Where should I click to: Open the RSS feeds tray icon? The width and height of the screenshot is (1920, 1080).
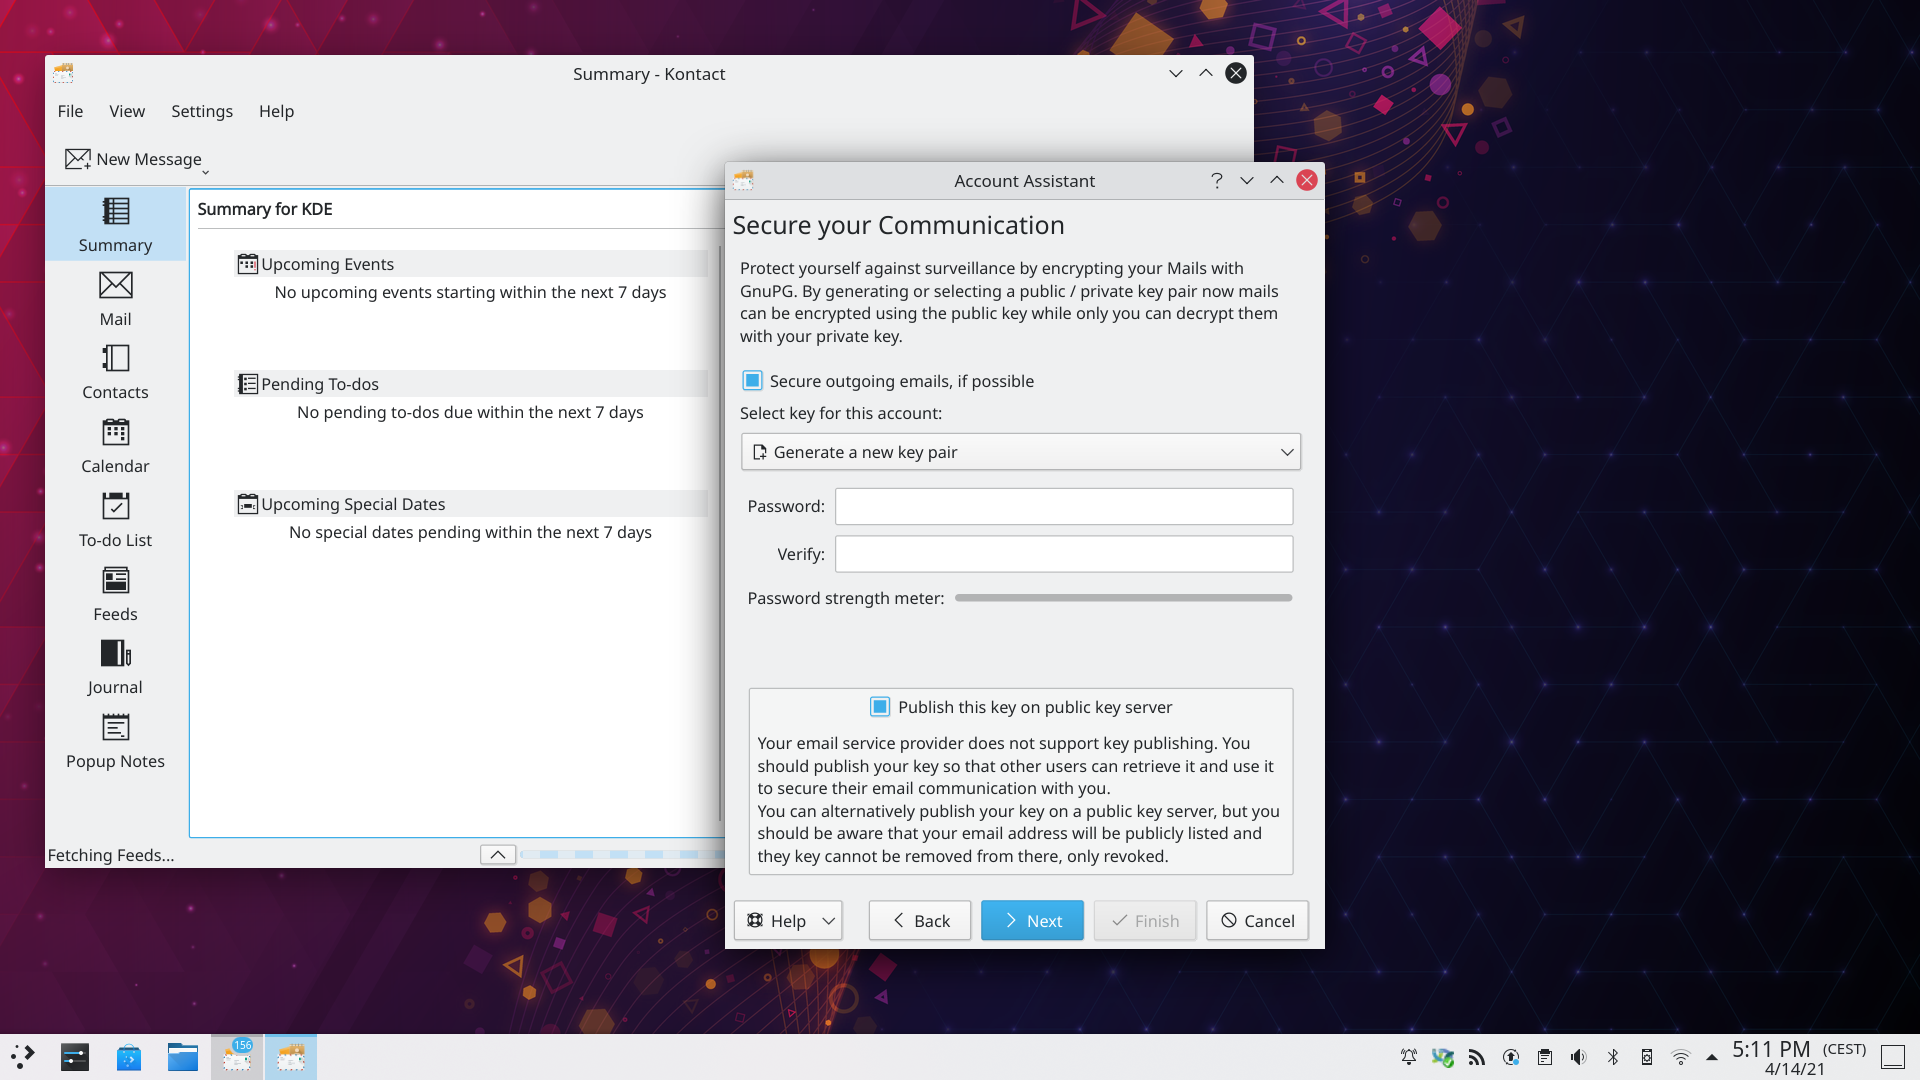click(x=1476, y=1057)
